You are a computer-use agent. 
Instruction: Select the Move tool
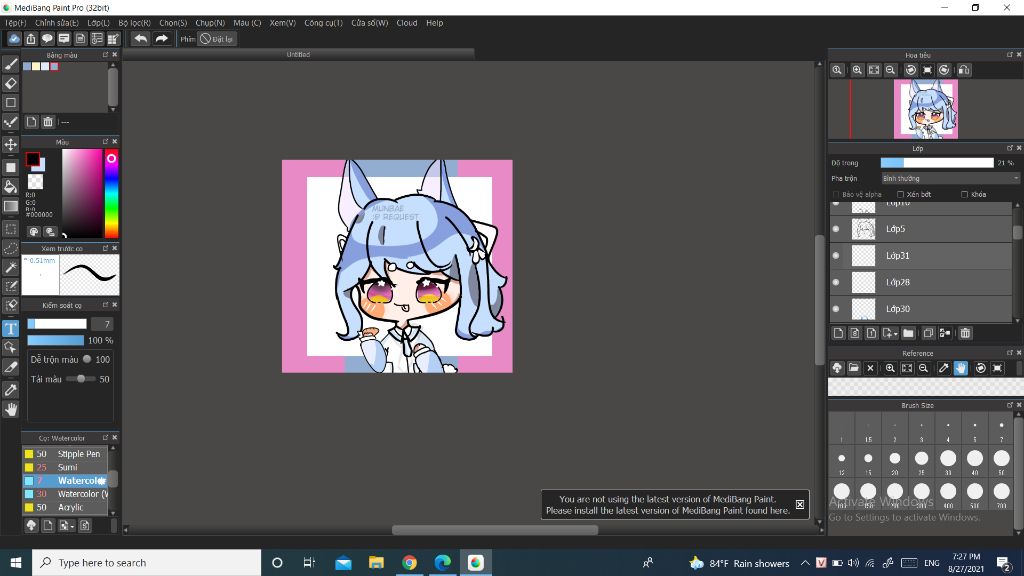[10, 144]
